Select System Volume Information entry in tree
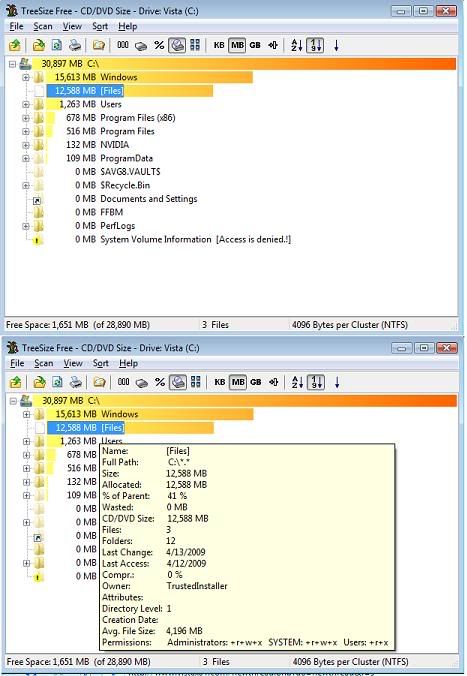The height and width of the screenshot is (676, 467). pyautogui.click(x=156, y=239)
